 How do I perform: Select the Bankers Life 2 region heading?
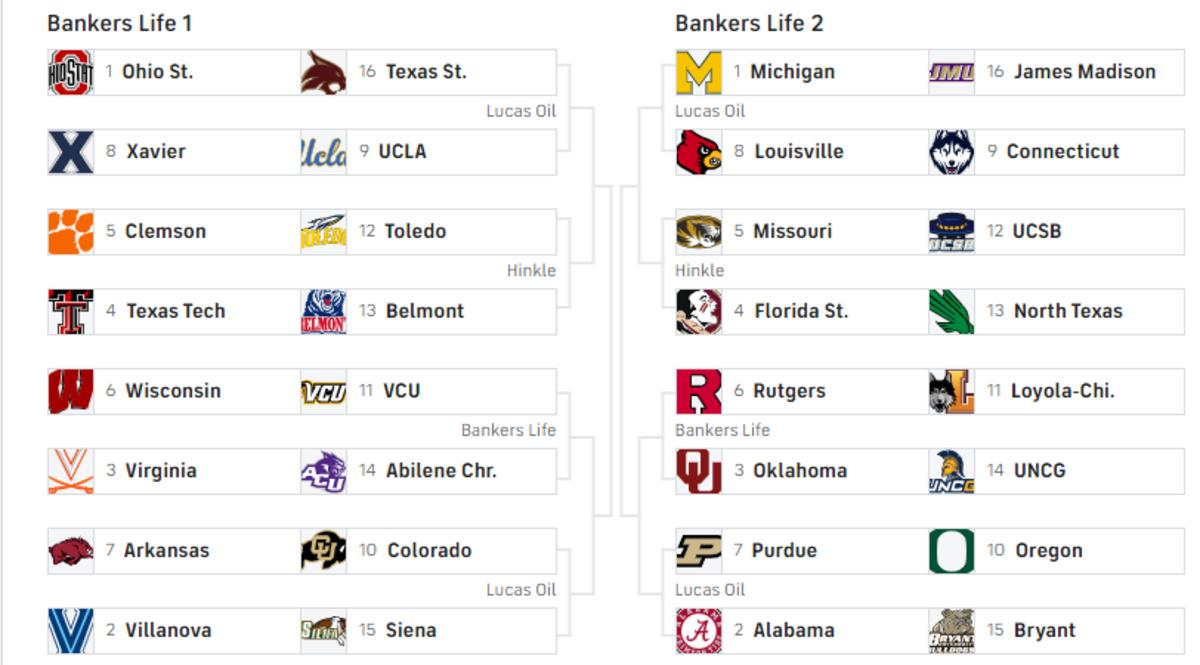[749, 23]
